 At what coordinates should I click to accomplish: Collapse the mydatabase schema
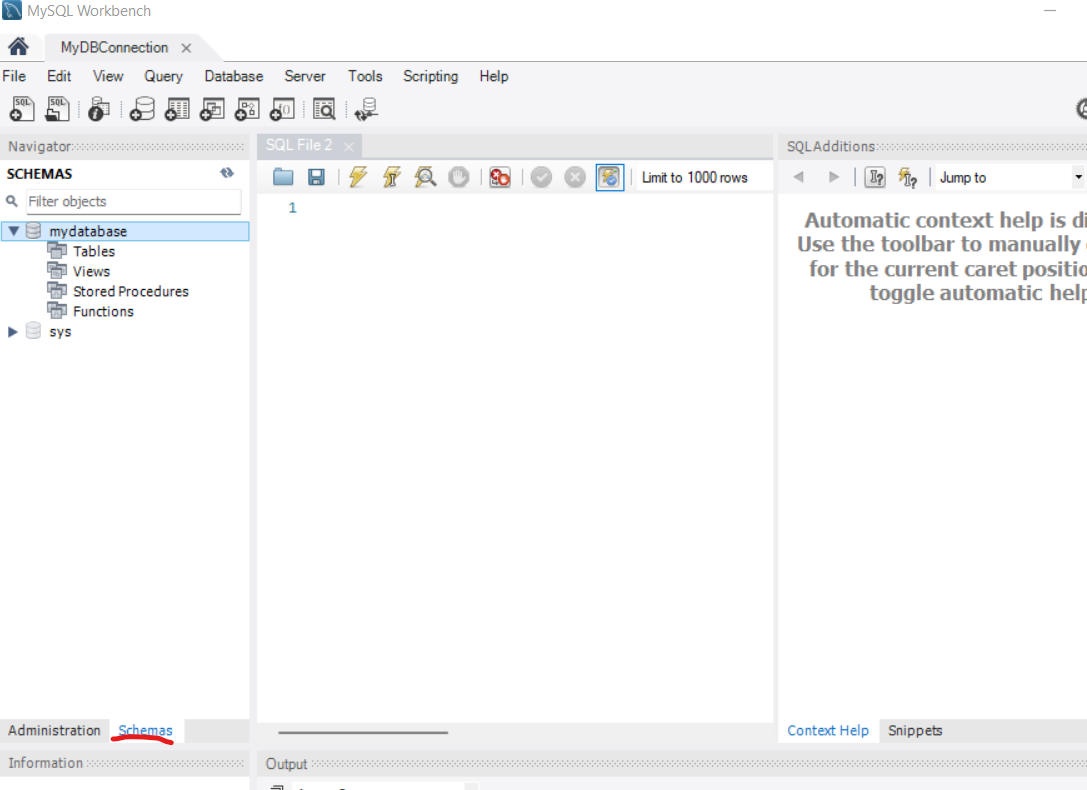tap(13, 231)
